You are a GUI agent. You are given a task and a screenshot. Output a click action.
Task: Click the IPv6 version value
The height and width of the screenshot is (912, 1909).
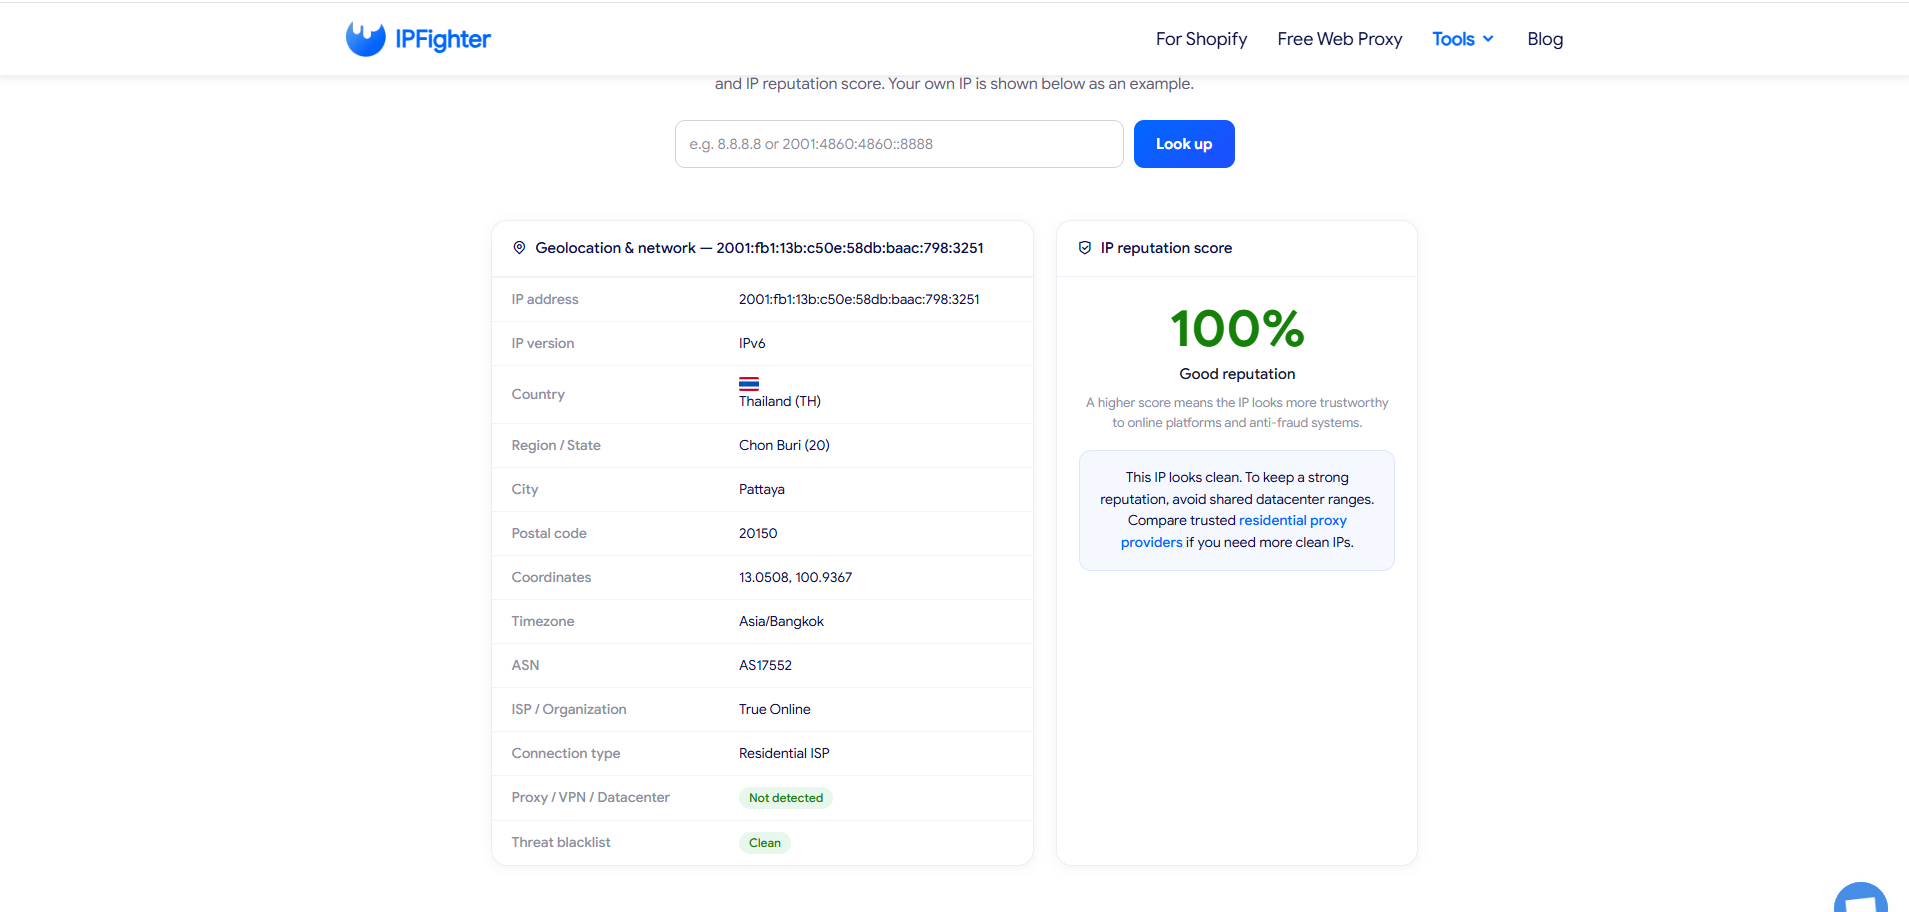pyautogui.click(x=752, y=343)
